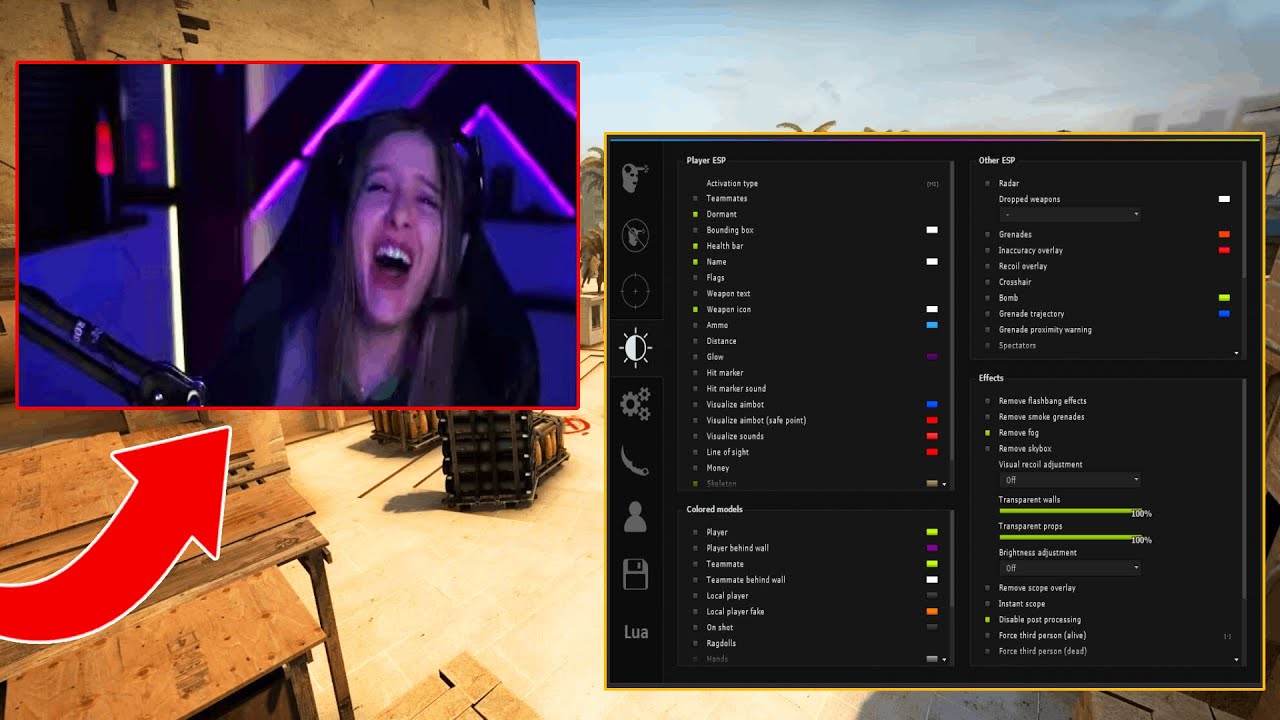The width and height of the screenshot is (1280, 720).
Task: Open the Glow purple color swatch
Action: point(932,357)
